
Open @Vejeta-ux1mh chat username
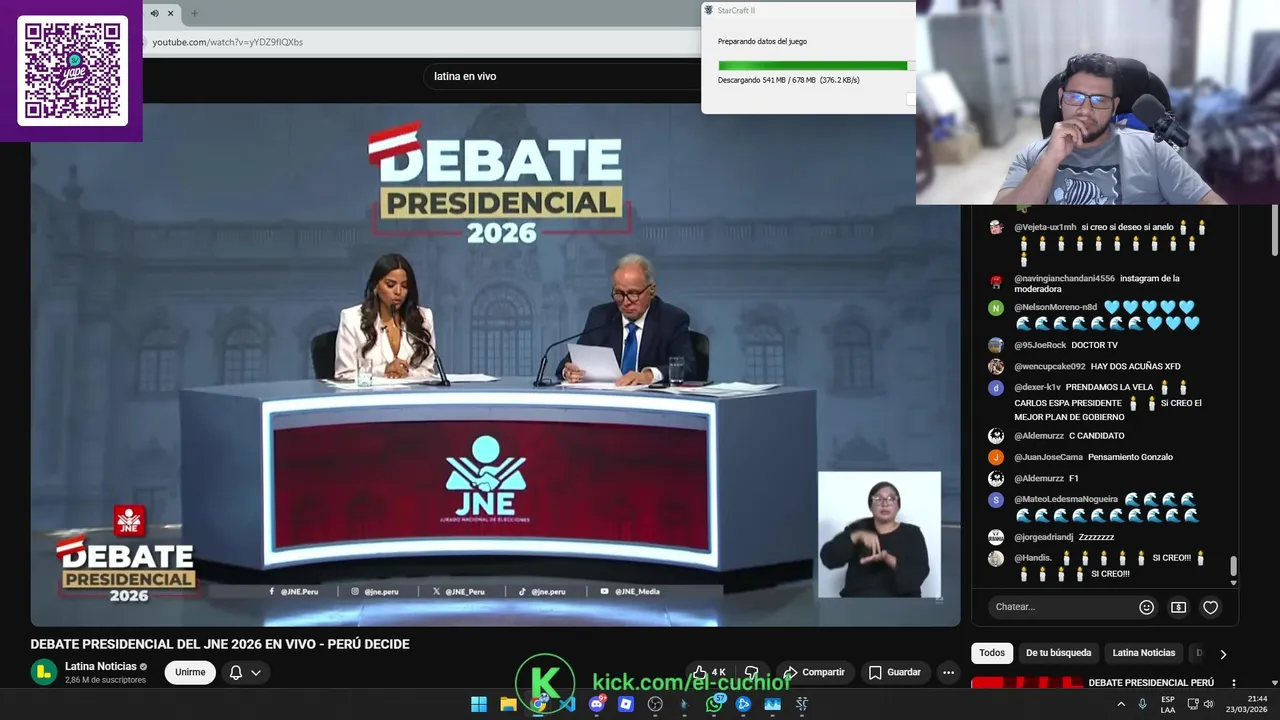(1045, 227)
